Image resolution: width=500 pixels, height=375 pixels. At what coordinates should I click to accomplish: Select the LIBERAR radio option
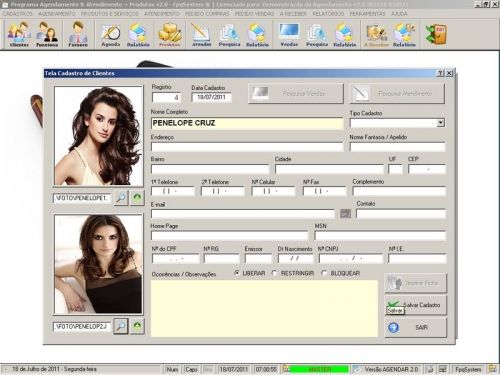pos(237,273)
